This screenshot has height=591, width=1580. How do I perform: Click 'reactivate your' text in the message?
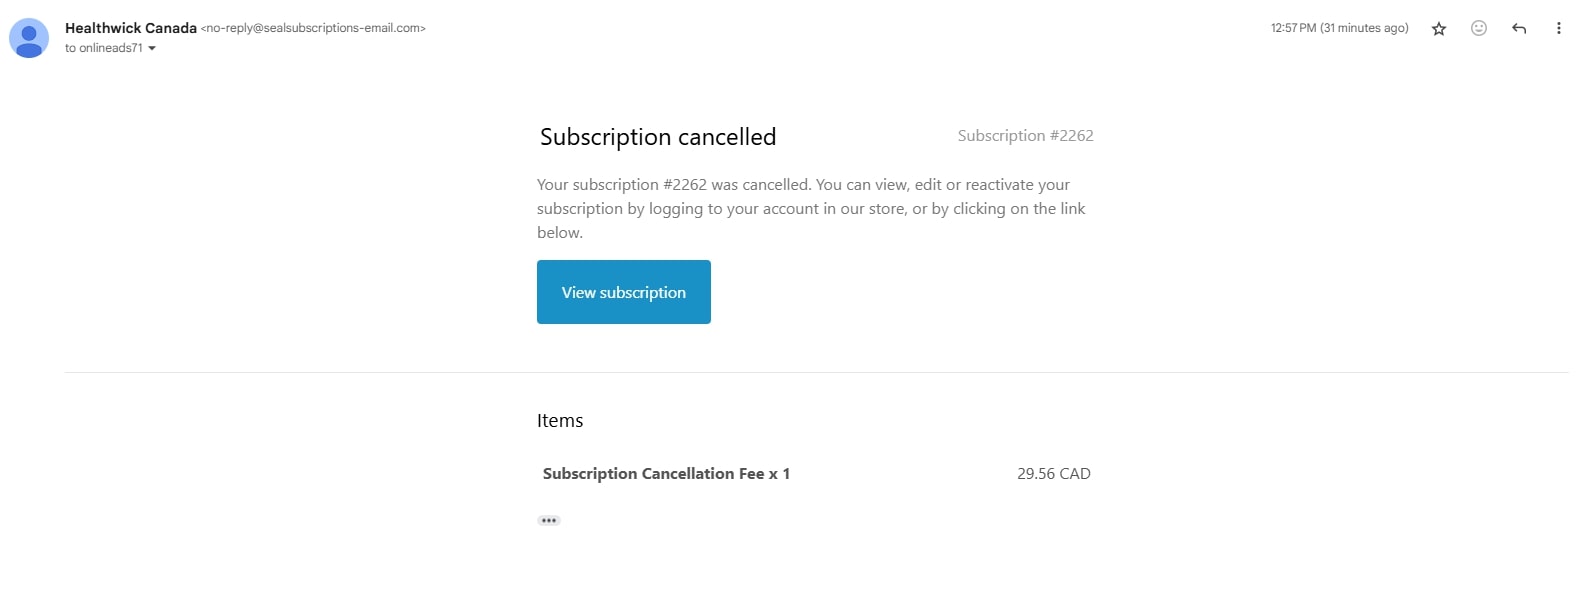click(1017, 185)
